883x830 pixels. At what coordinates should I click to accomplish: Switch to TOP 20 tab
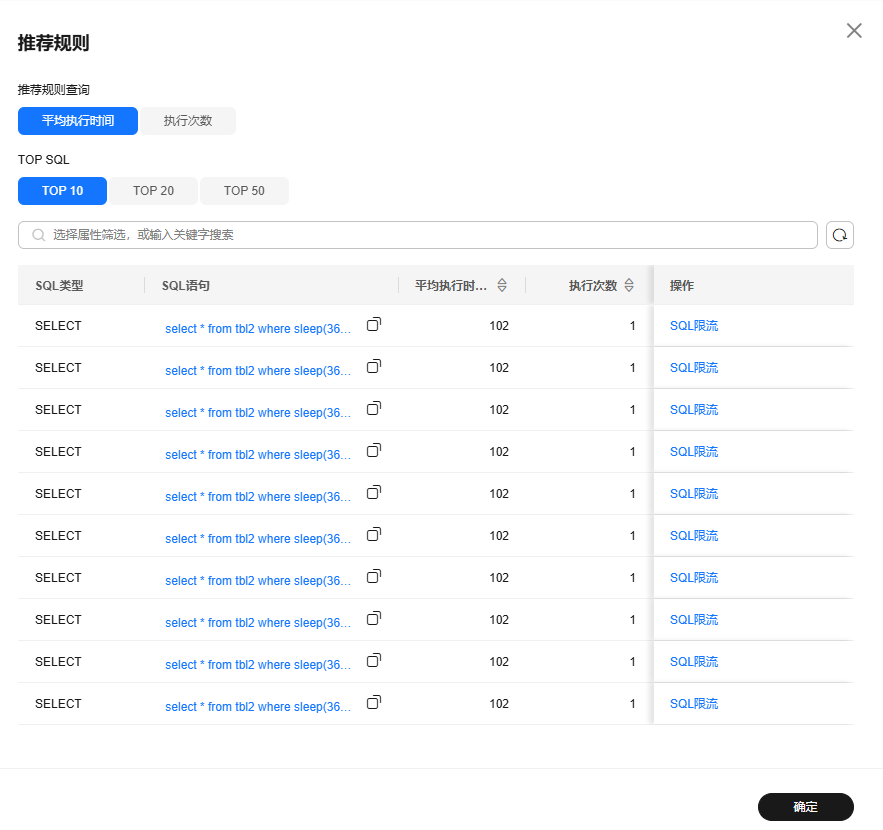(x=153, y=191)
